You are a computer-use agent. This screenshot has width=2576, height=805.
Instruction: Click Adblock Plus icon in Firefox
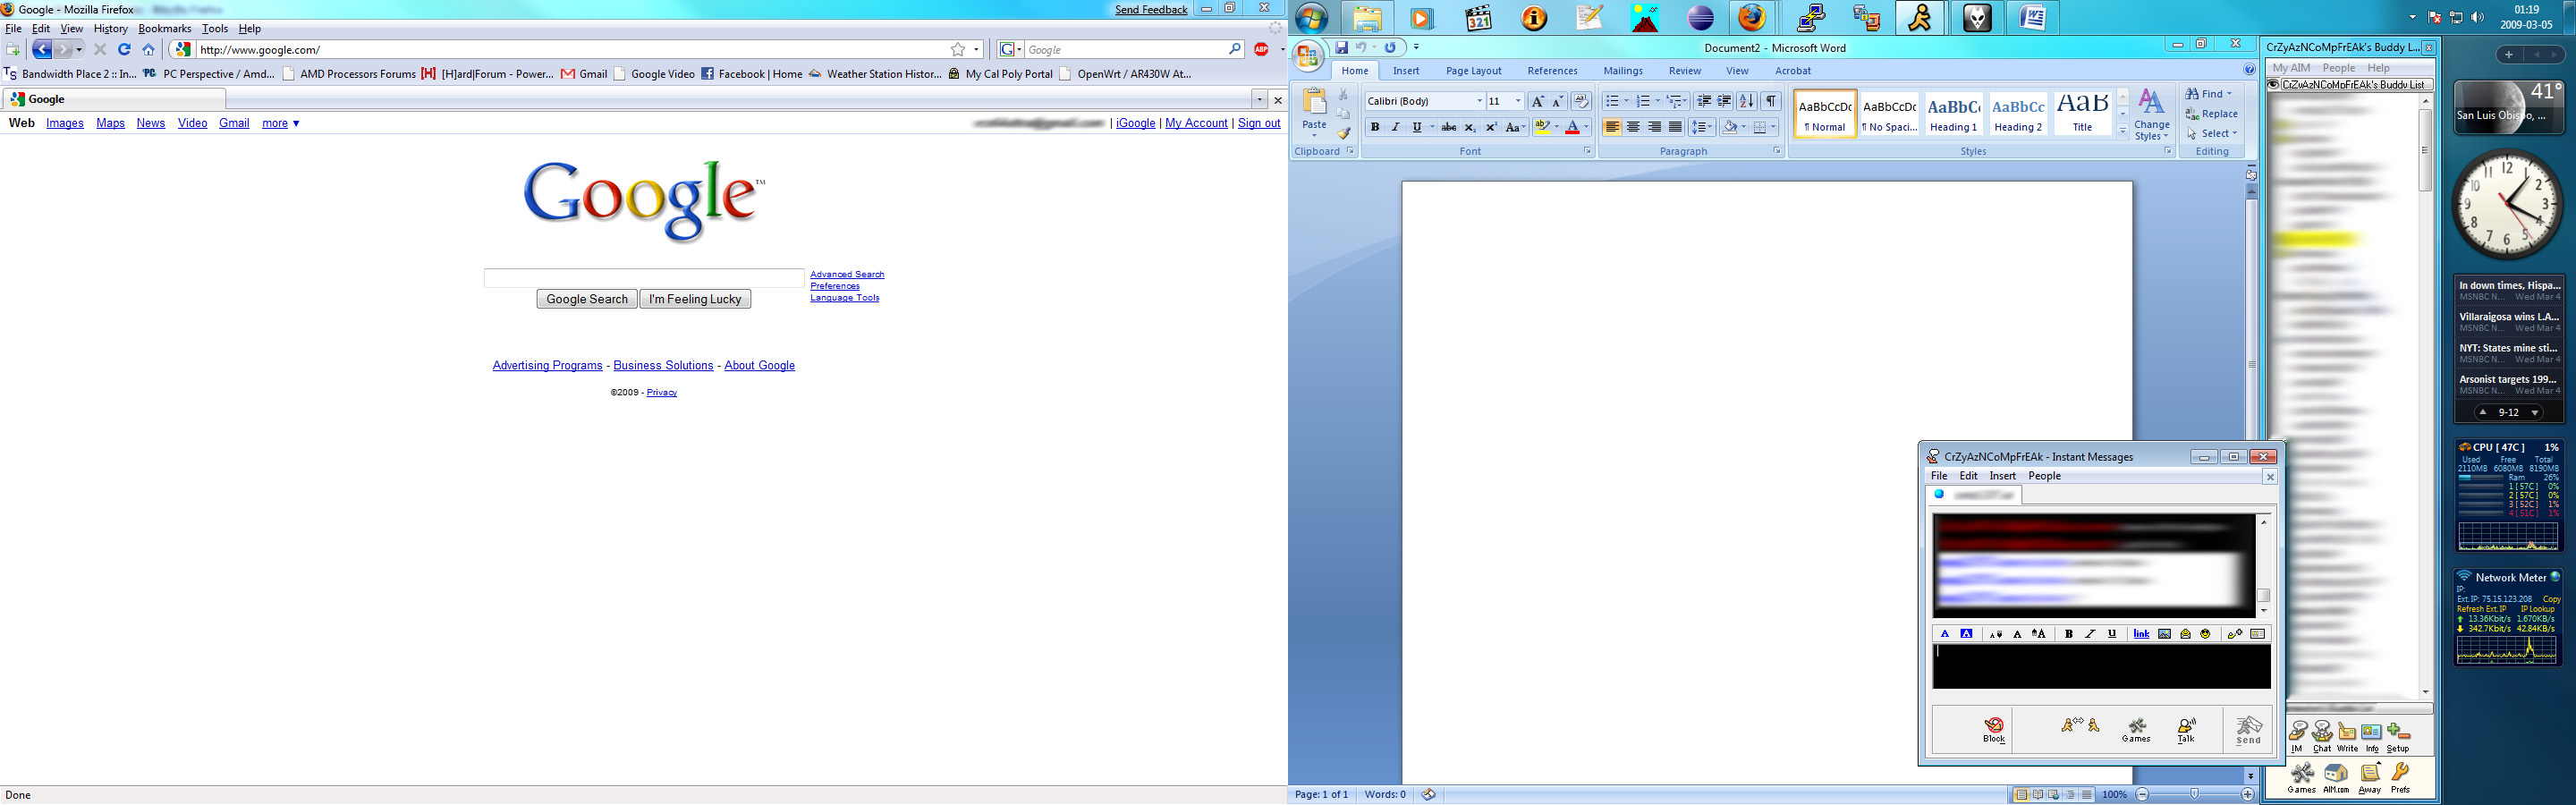1261,49
